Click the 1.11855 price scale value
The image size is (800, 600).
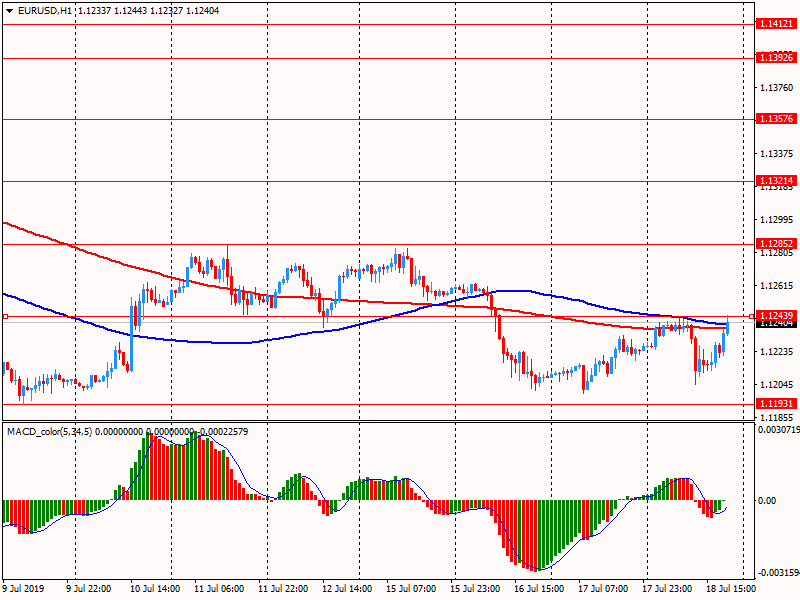(777, 417)
